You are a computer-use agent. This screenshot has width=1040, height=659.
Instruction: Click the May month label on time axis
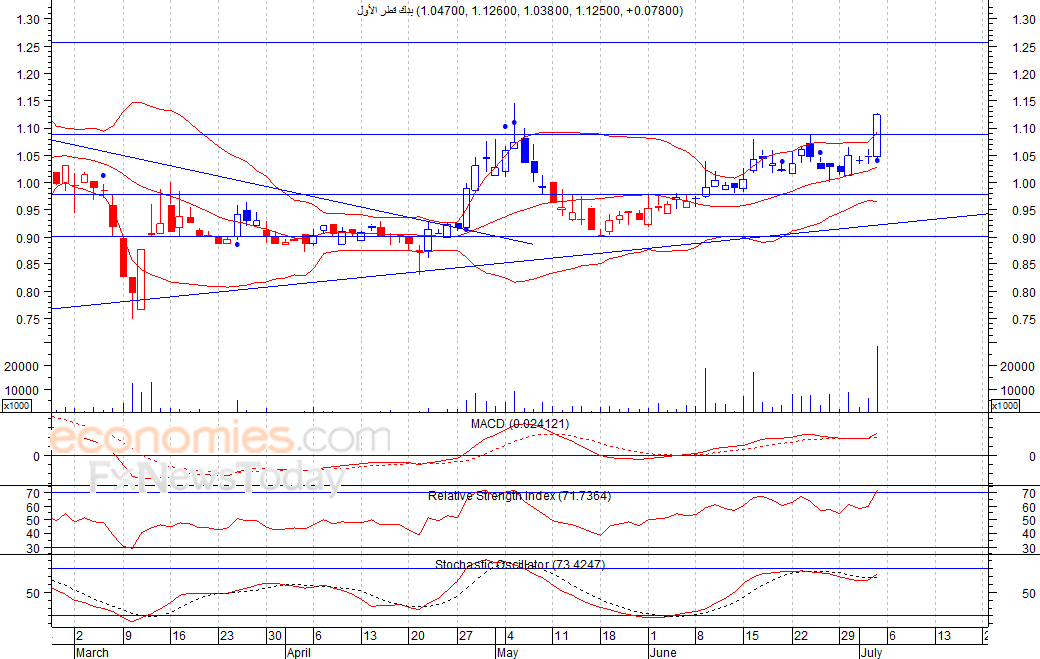coord(507,652)
